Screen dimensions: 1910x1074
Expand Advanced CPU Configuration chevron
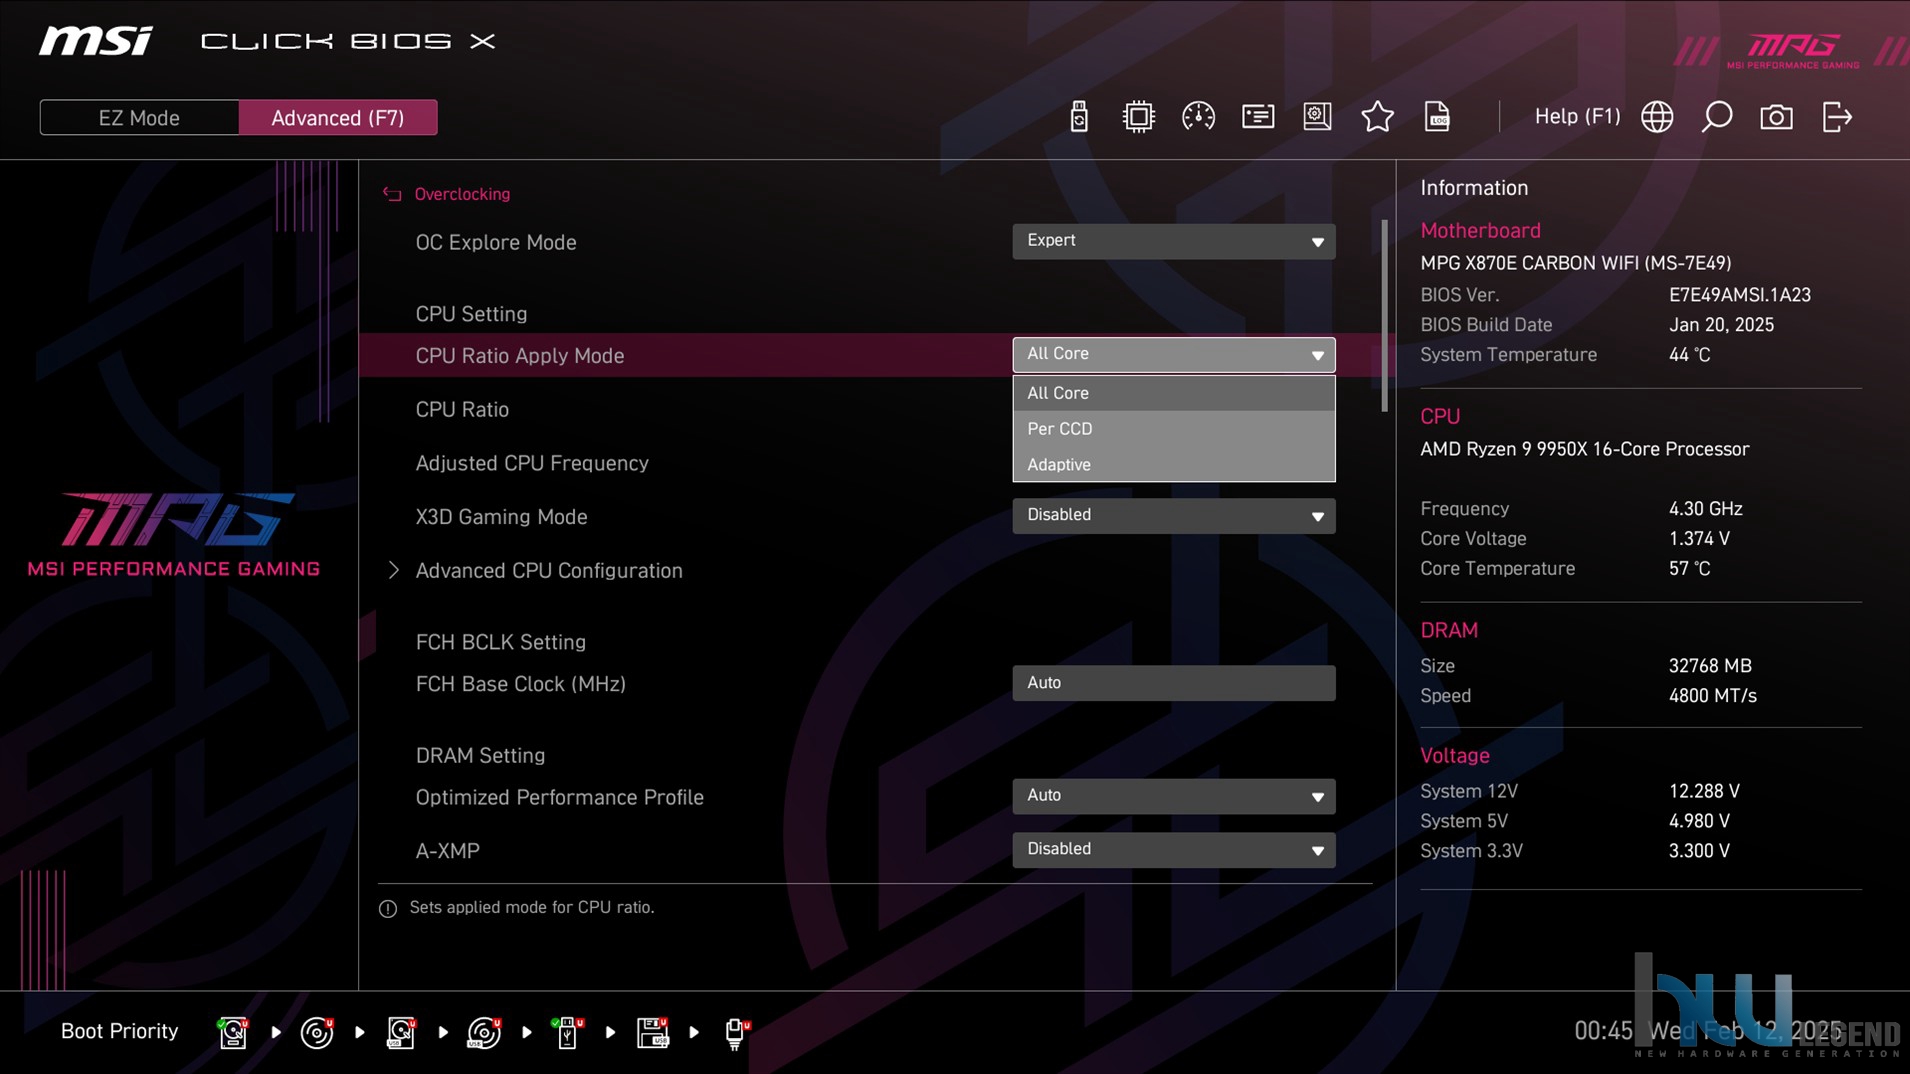[393, 570]
